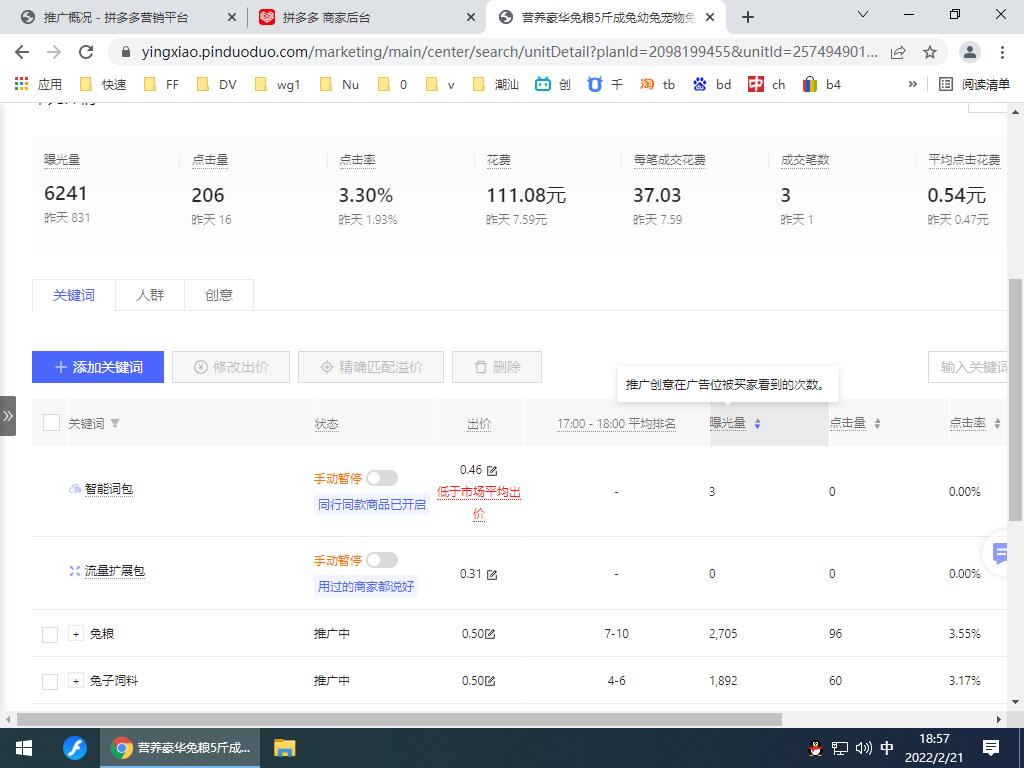This screenshot has height=768, width=1024.
Task: Open Chrome tab search dropdown
Action: pyautogui.click(x=863, y=15)
